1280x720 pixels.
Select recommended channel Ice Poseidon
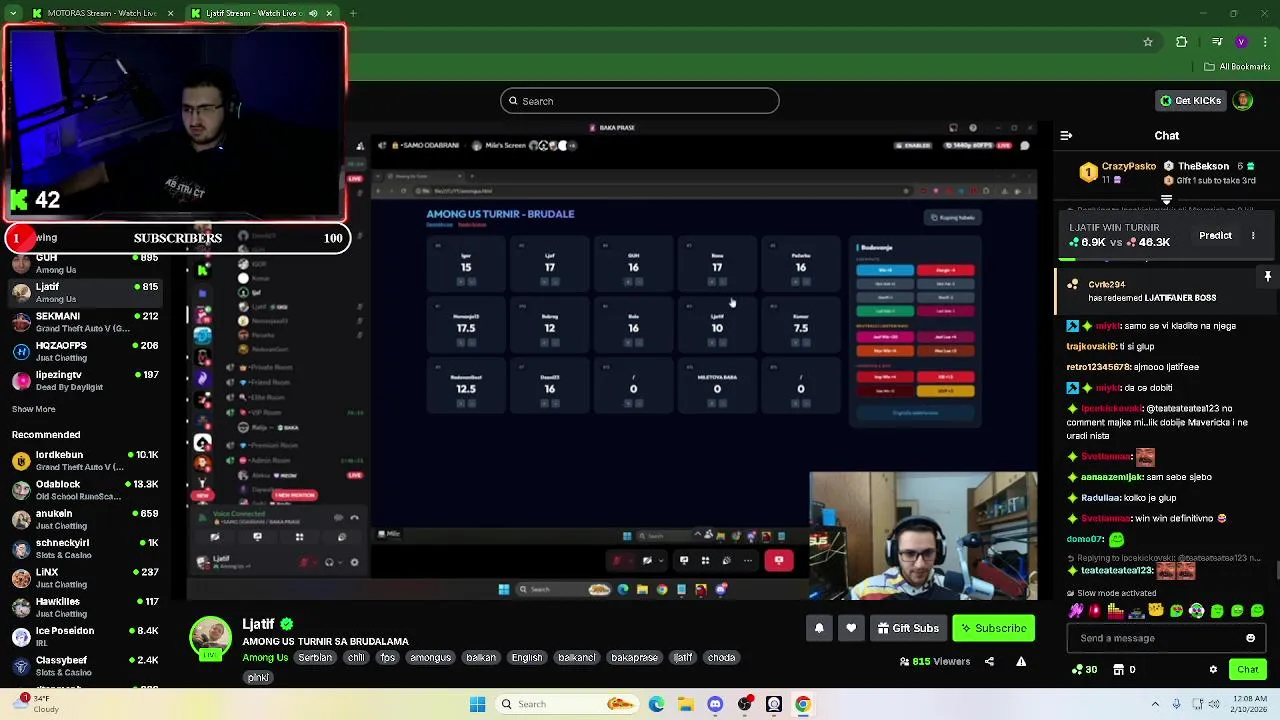point(85,636)
